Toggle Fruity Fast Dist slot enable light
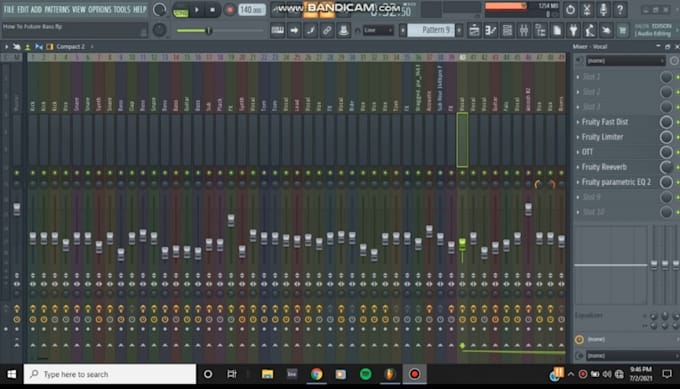The width and height of the screenshot is (680, 389). pos(677,122)
